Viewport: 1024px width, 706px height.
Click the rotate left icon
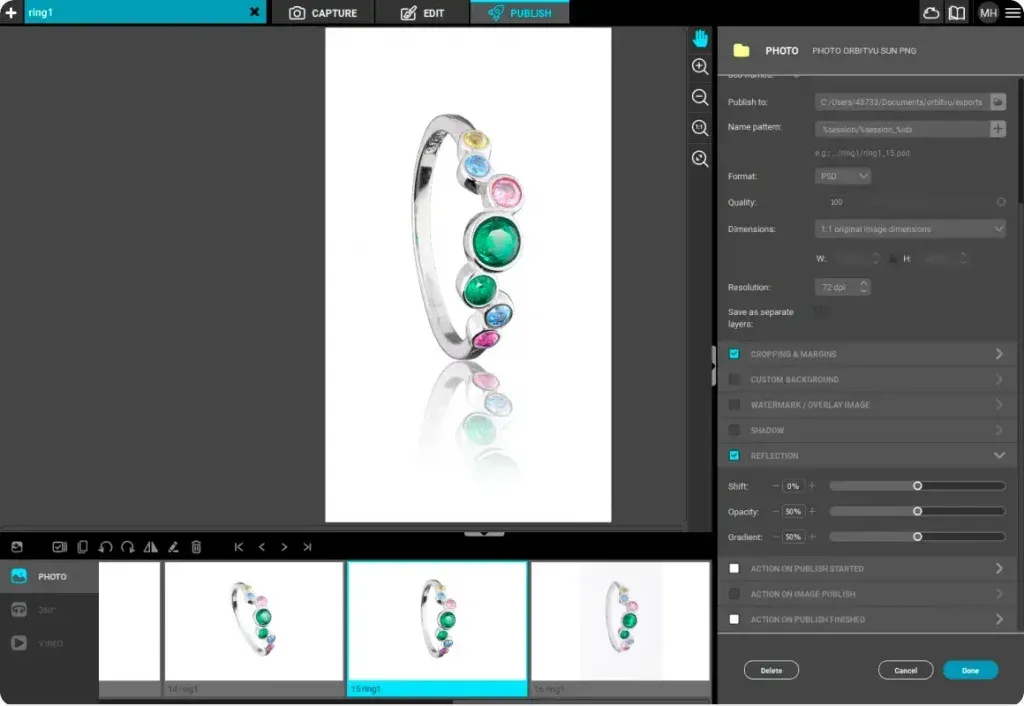[x=105, y=547]
